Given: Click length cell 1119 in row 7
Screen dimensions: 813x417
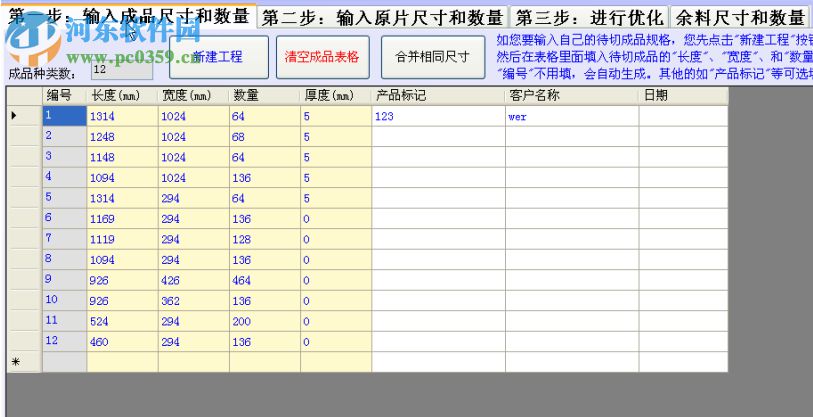Looking at the screenshot, I should (x=122, y=239).
